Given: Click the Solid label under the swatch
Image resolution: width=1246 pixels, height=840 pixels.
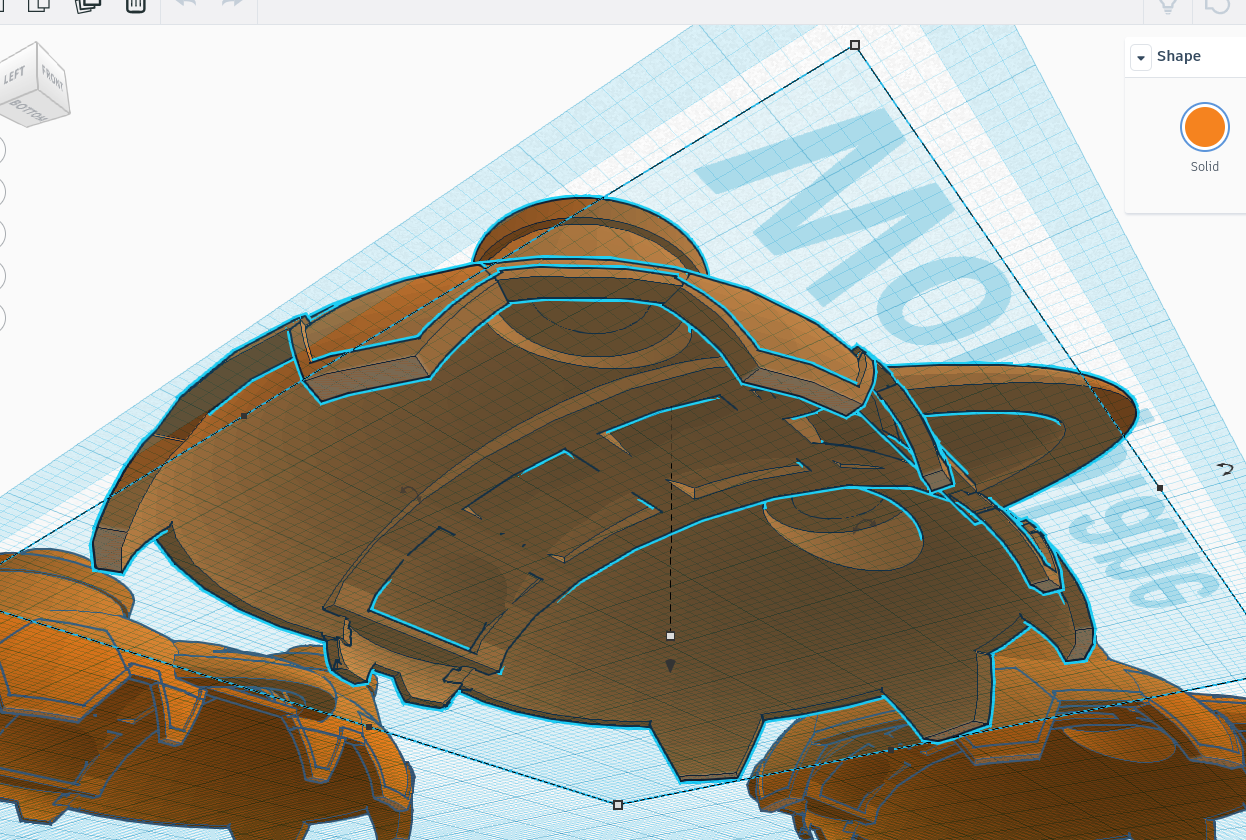Looking at the screenshot, I should pos(1204,167).
